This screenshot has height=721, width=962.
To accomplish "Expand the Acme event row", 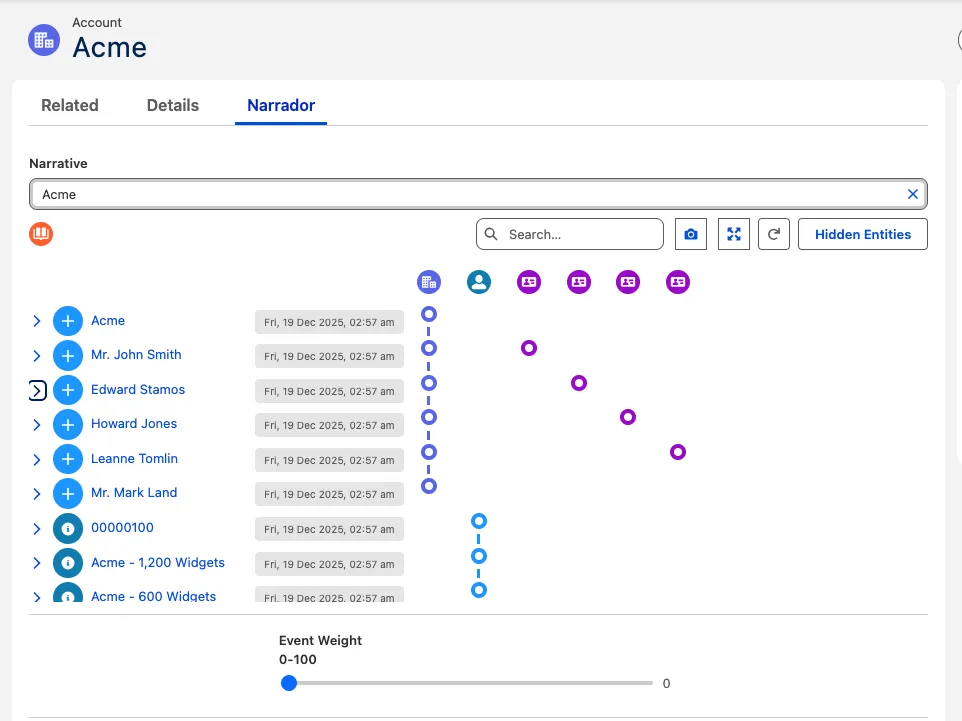I will 37,321.
